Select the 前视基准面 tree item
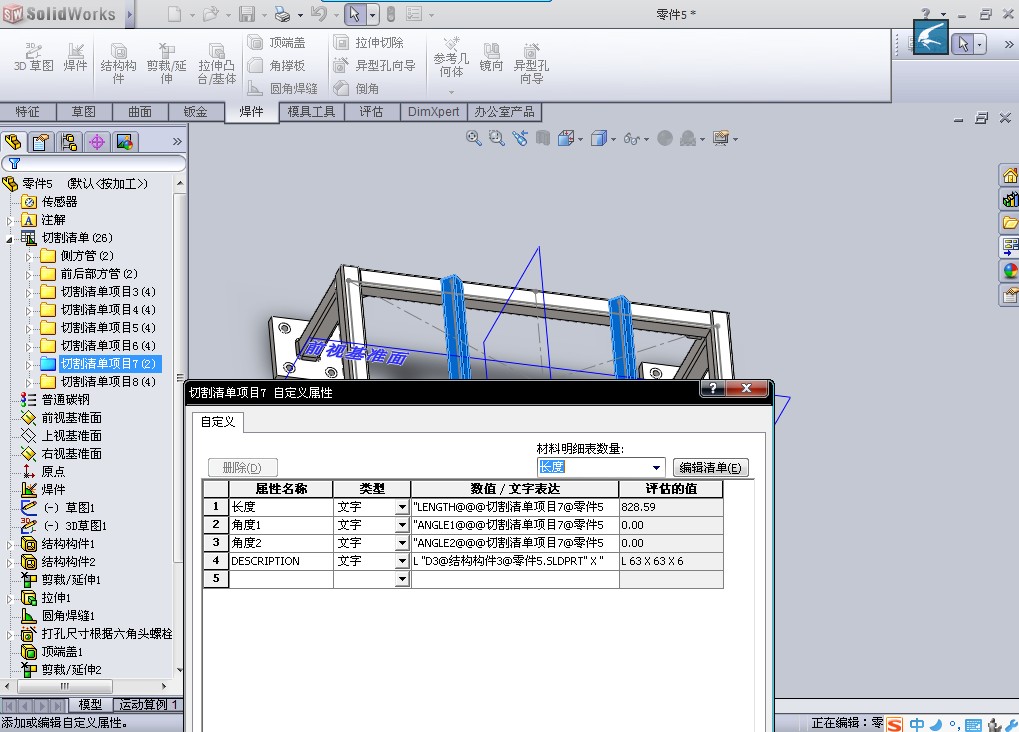 pyautogui.click(x=62, y=418)
